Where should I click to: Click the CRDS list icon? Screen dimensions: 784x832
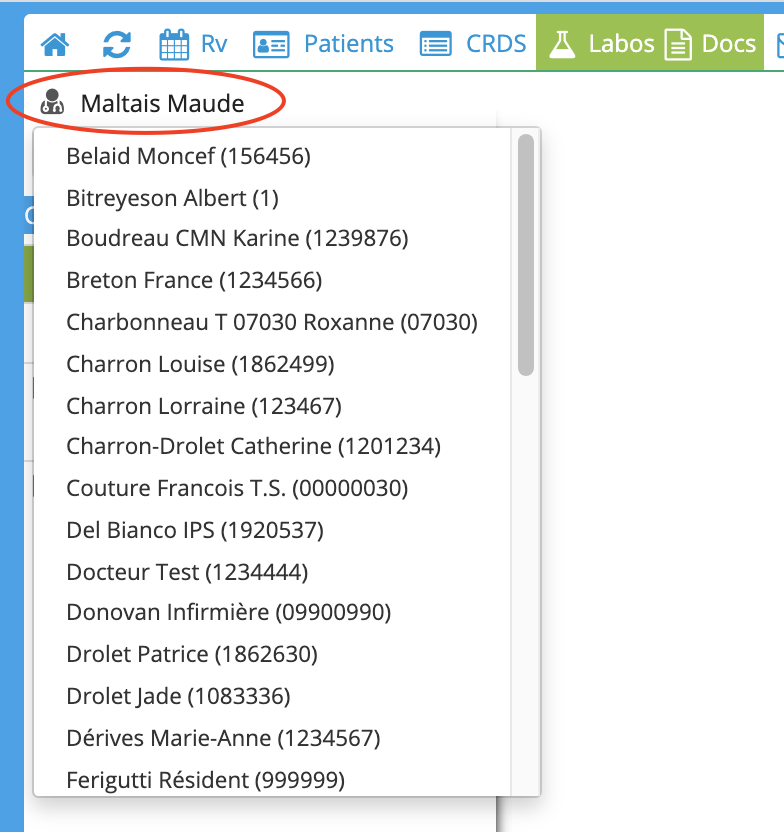pyautogui.click(x=435, y=44)
